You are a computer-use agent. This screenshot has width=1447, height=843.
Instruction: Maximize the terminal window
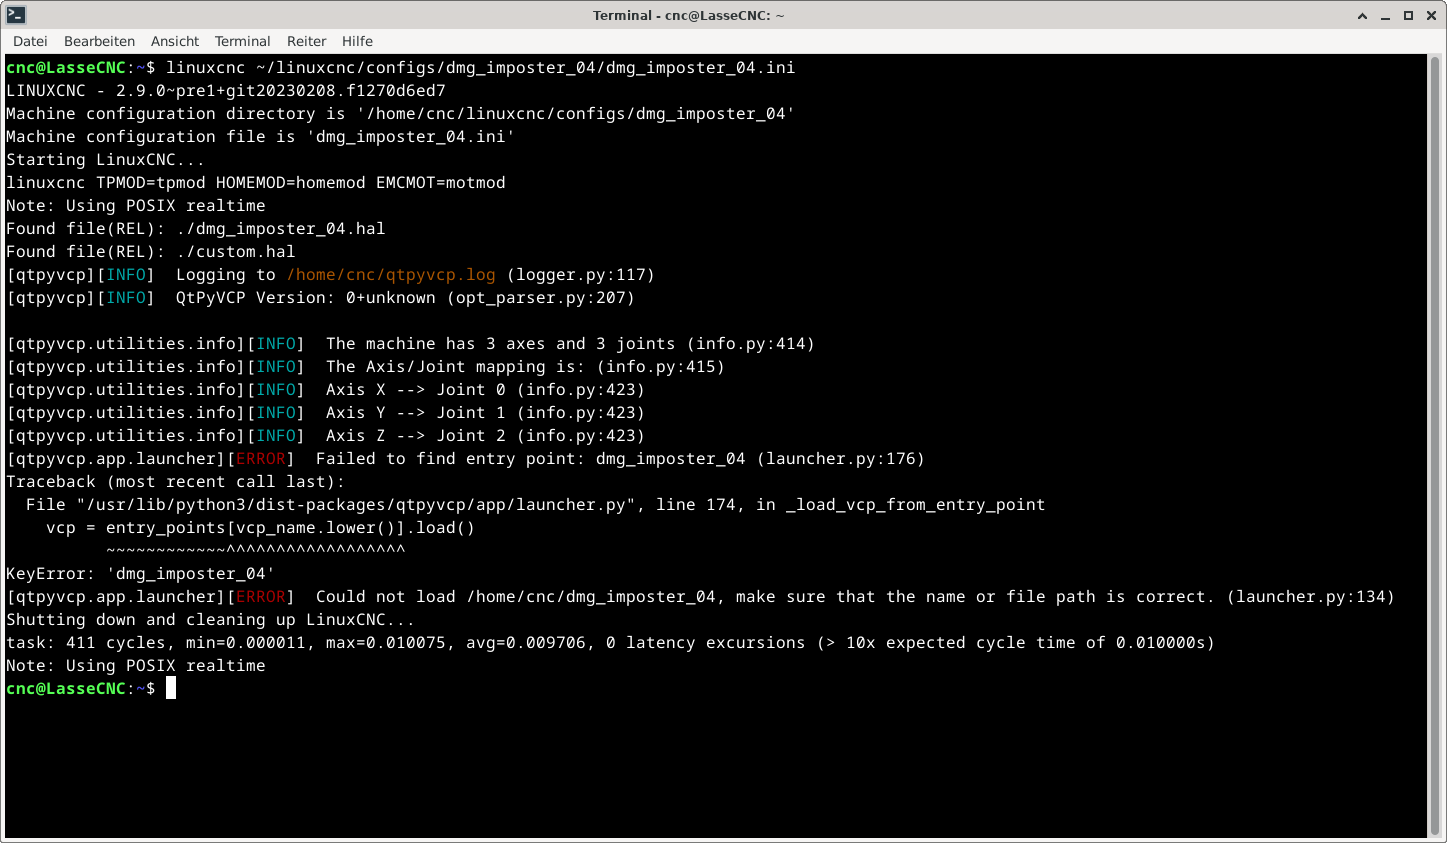[1408, 16]
